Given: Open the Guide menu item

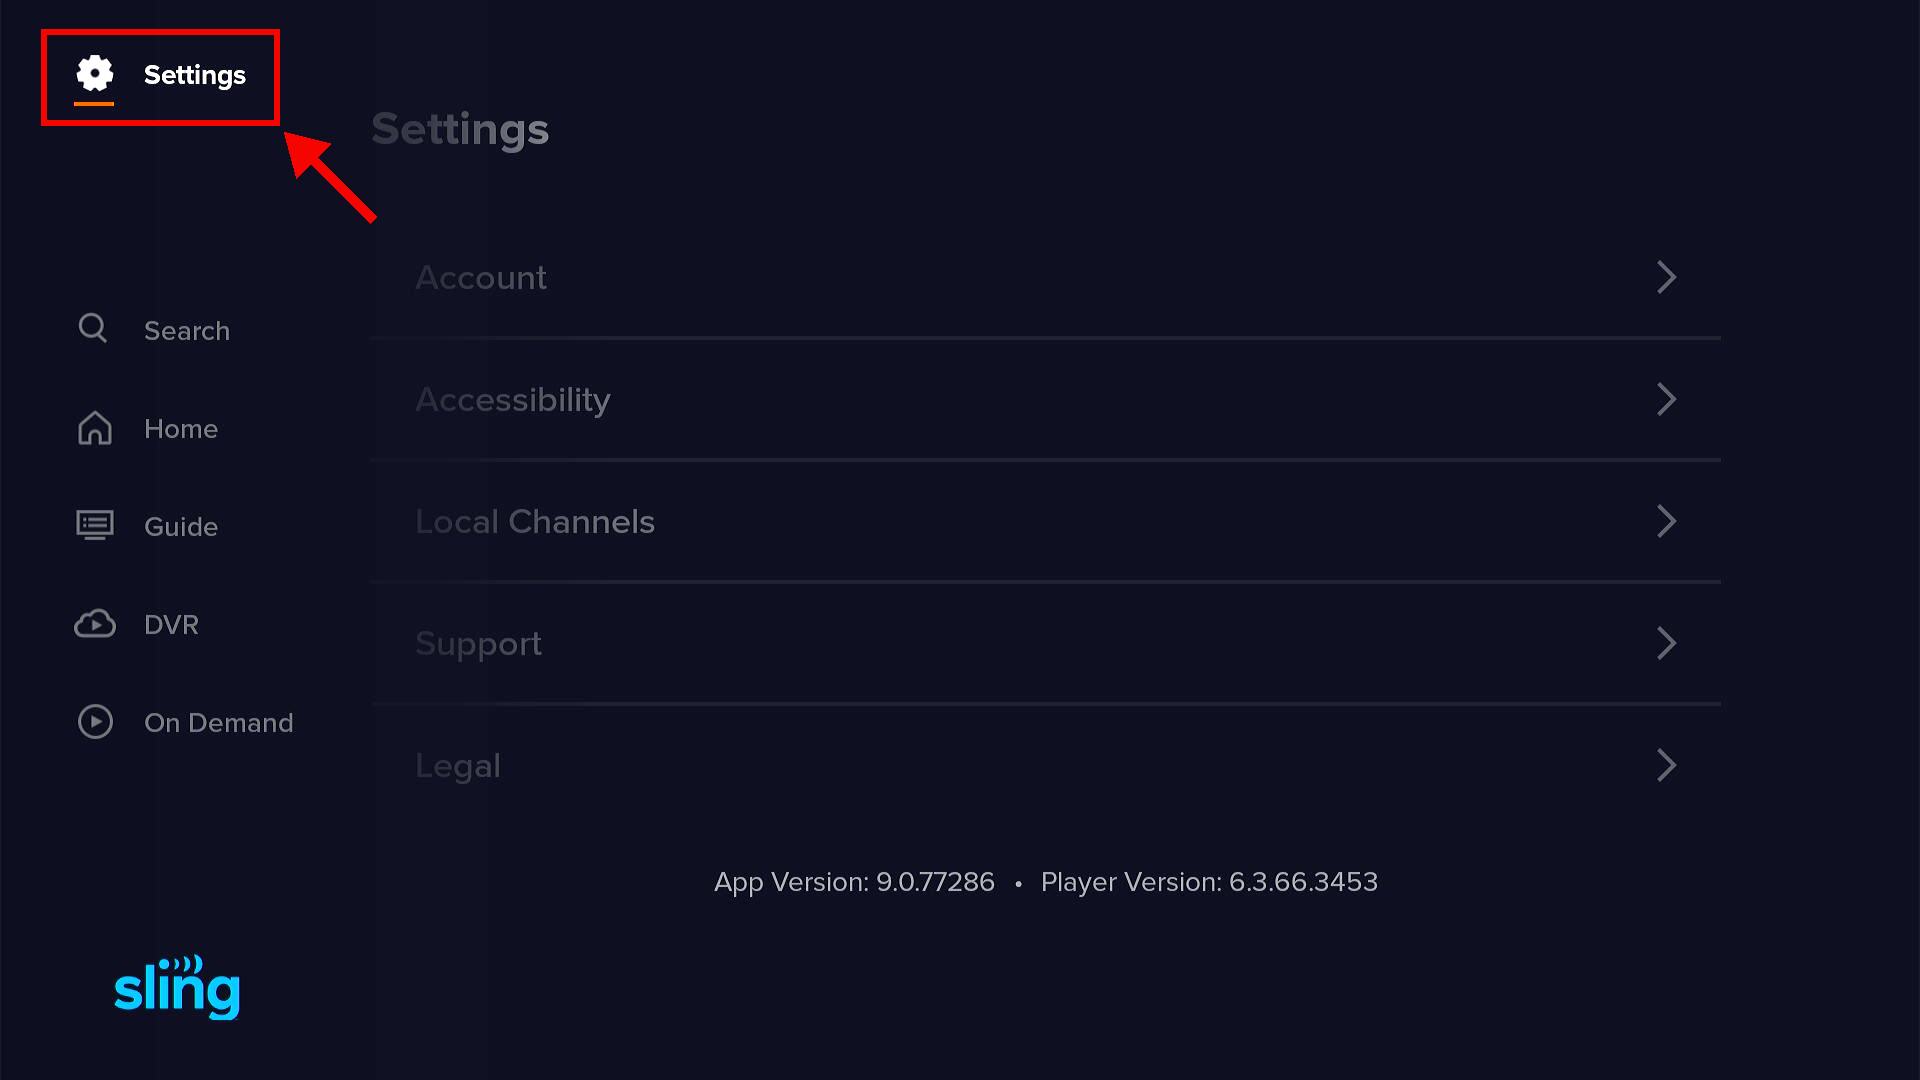Looking at the screenshot, I should pos(180,526).
